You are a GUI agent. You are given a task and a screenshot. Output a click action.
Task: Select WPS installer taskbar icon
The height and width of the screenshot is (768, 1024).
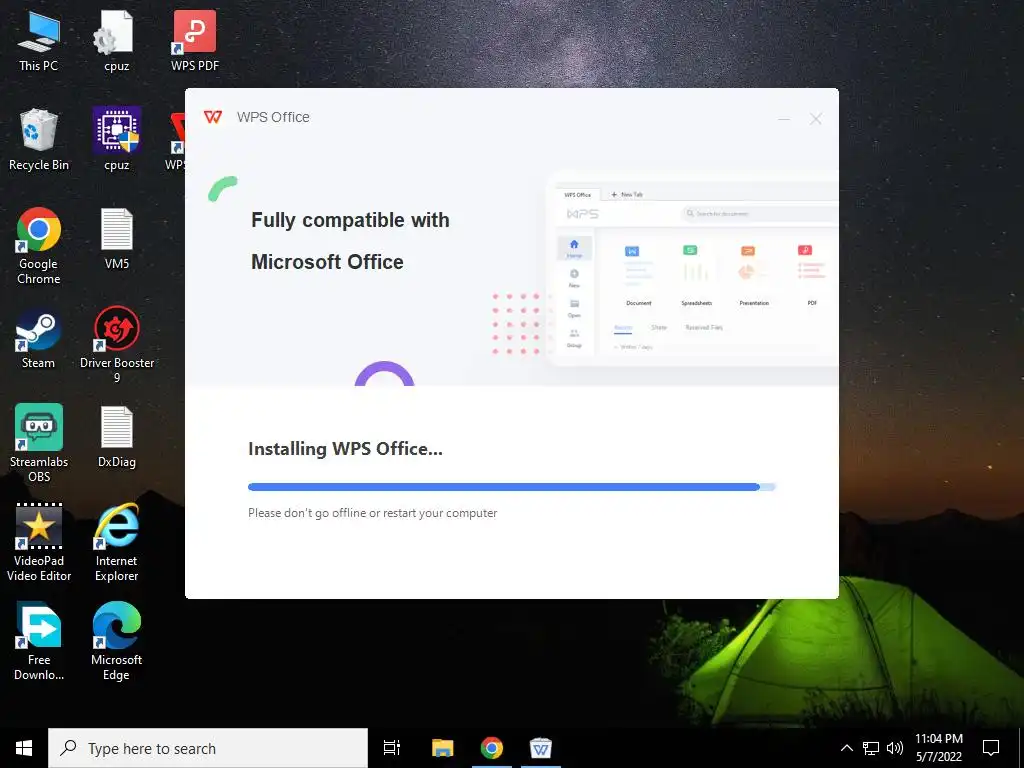pos(541,748)
